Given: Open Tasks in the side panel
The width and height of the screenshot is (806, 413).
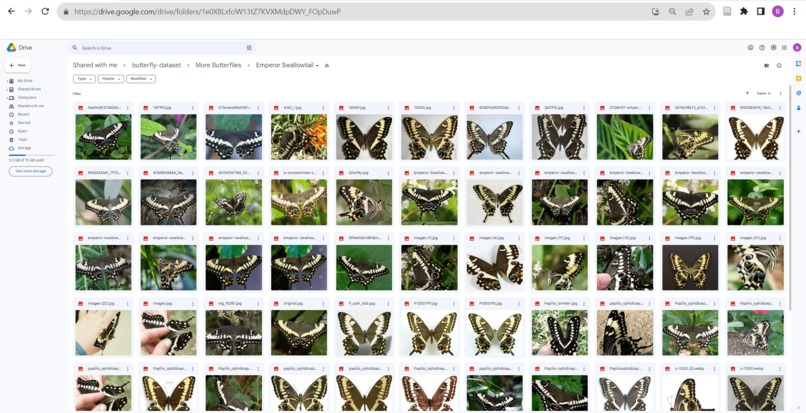Looking at the screenshot, I should point(798,93).
